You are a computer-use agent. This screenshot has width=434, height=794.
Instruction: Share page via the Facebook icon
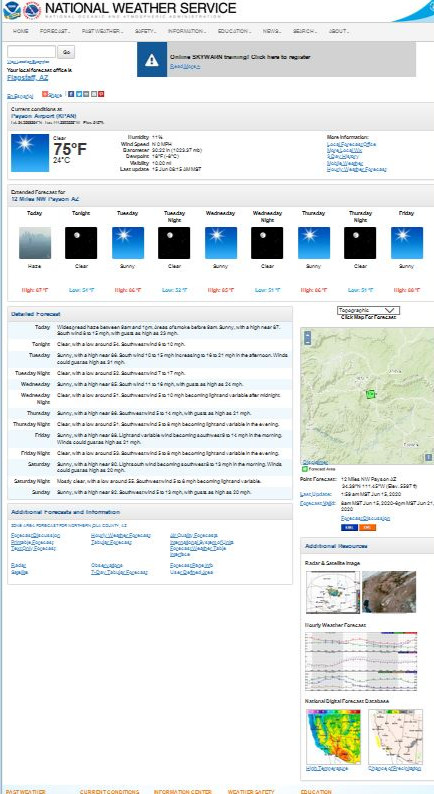(71, 94)
